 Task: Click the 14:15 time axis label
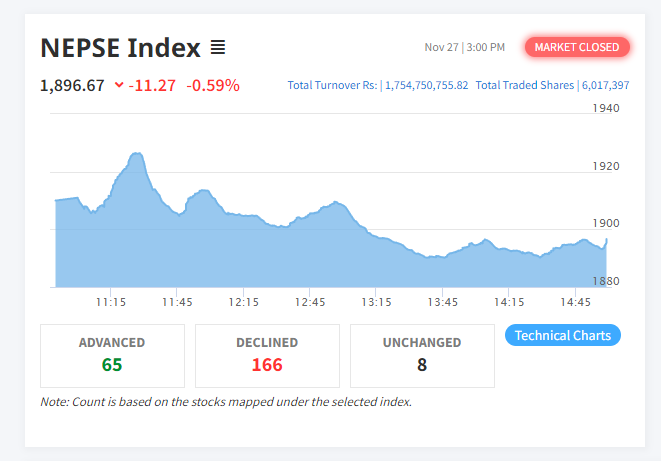(509, 302)
